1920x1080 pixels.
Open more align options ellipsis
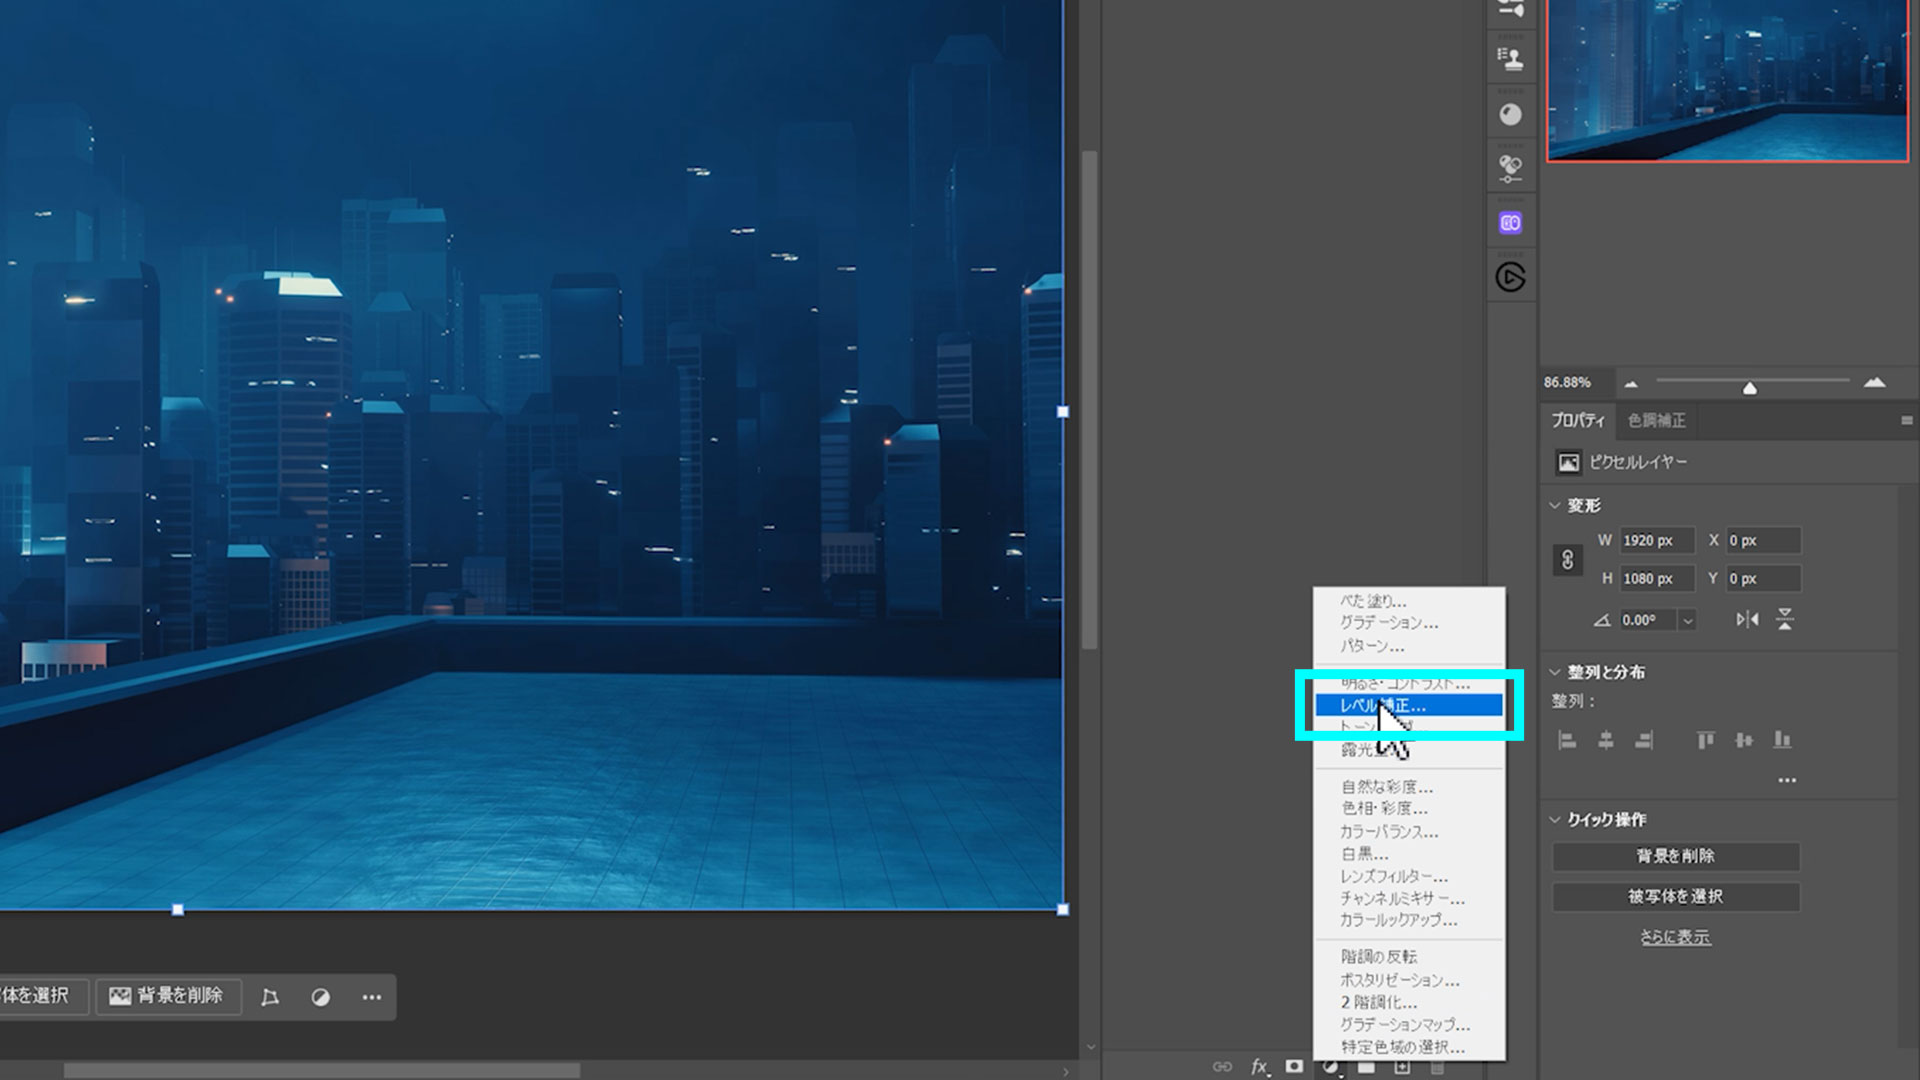[1787, 780]
